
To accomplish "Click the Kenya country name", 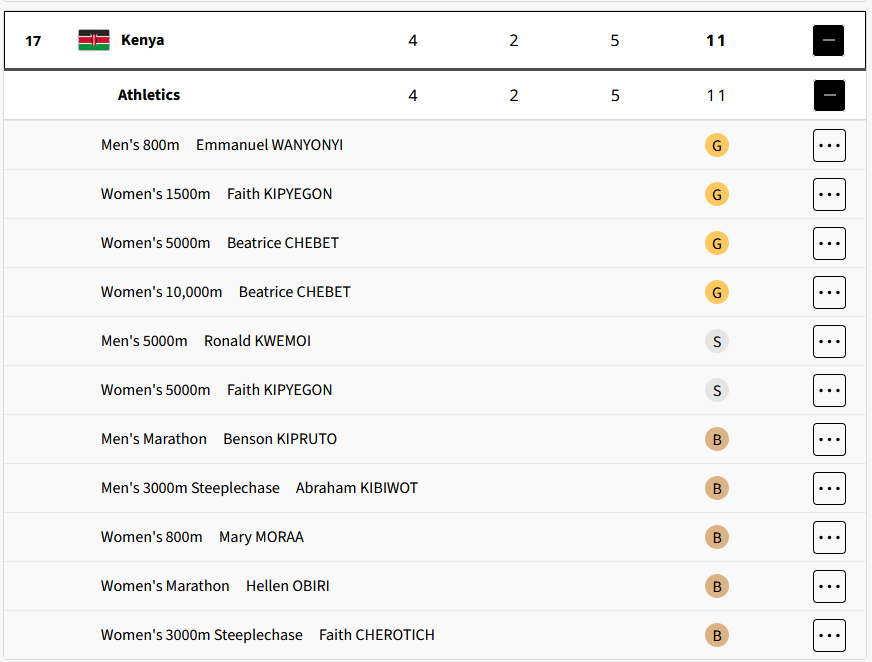I will (x=142, y=41).
